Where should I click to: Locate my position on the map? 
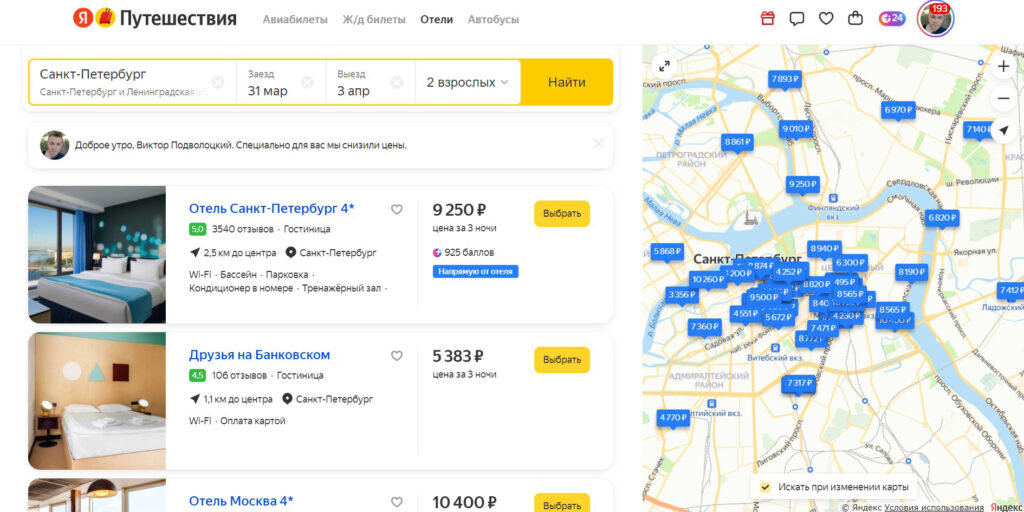[x=1004, y=131]
